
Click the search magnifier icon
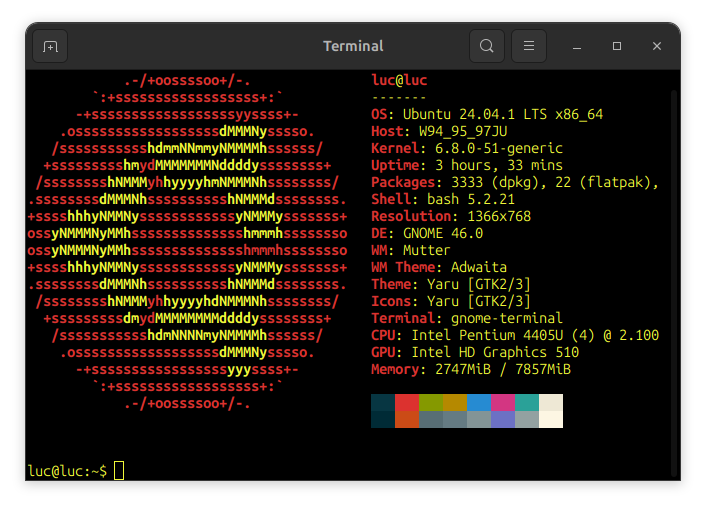point(486,46)
